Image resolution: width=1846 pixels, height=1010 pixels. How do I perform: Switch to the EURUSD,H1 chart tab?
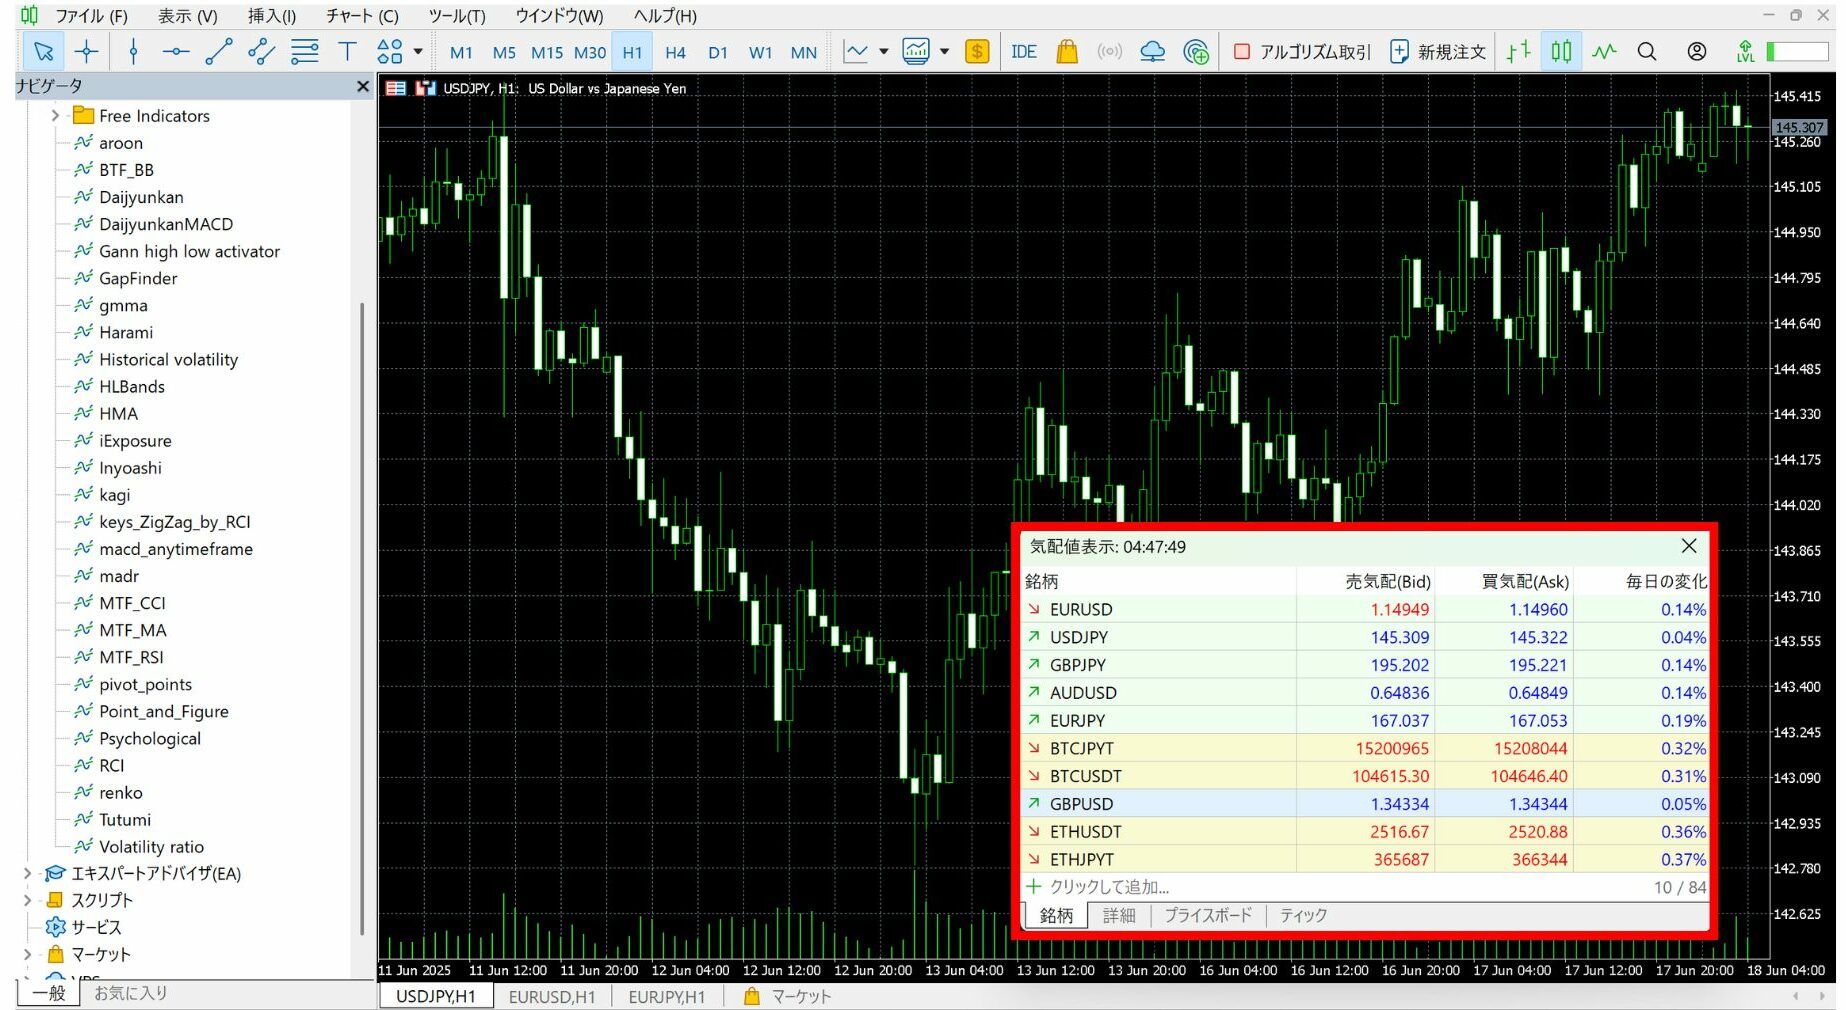point(551,997)
